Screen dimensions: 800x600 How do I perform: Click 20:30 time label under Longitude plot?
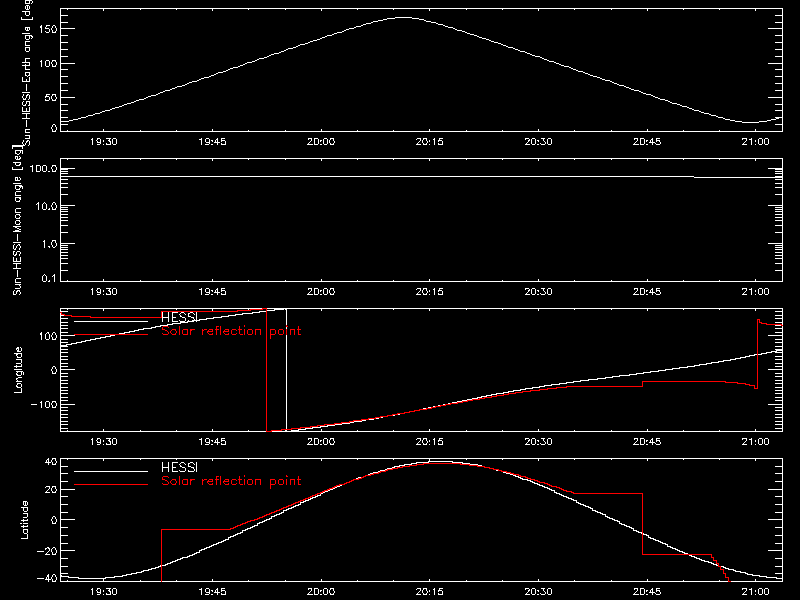click(538, 442)
